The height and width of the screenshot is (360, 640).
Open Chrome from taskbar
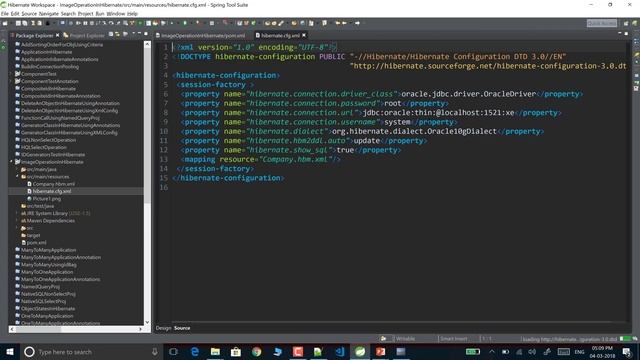pos(256,352)
